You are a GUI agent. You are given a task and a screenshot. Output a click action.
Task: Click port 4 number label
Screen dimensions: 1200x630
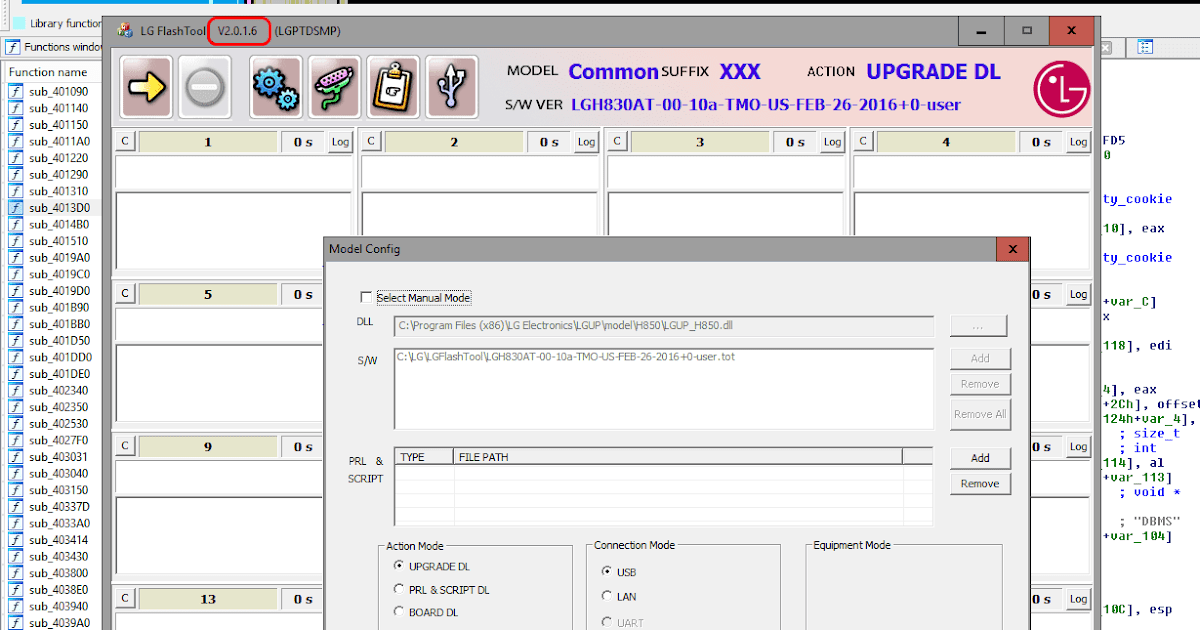(x=946, y=142)
